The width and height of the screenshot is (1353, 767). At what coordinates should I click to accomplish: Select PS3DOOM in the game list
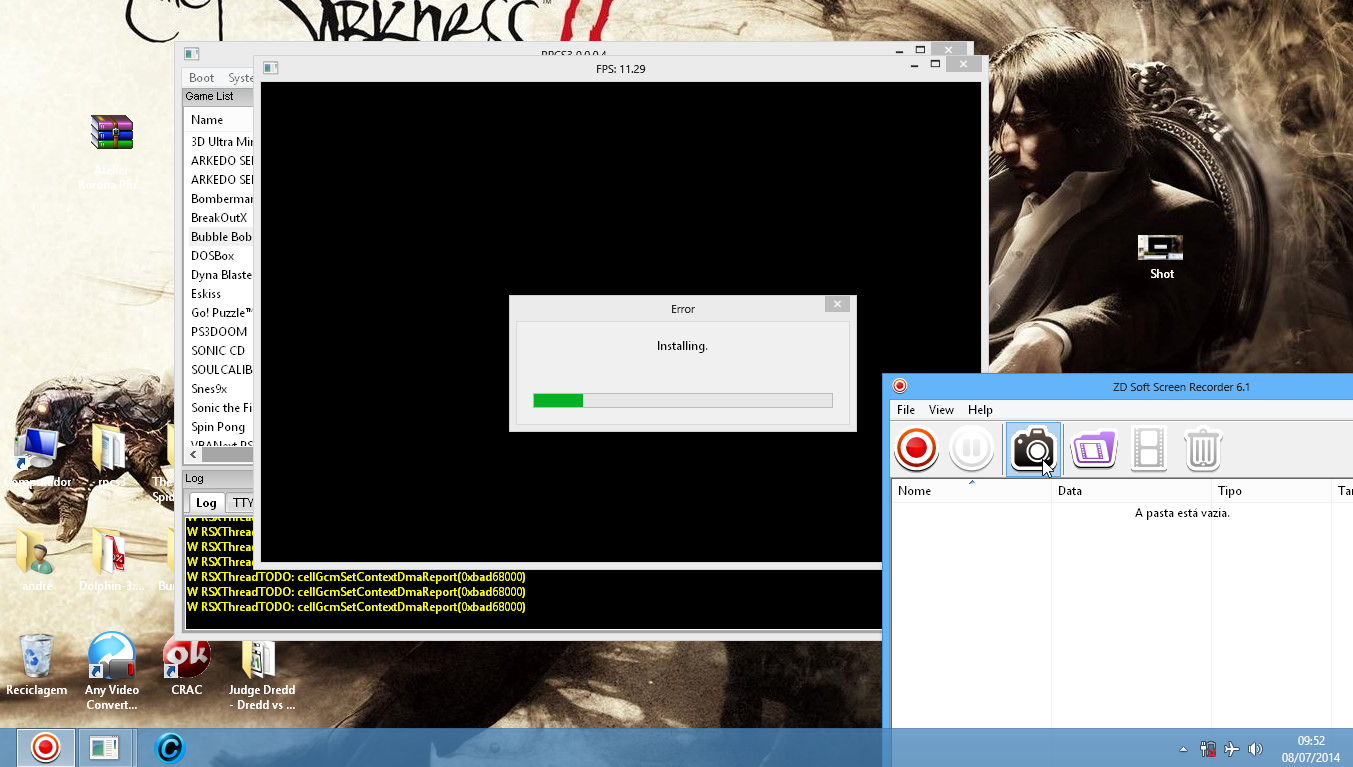point(220,332)
